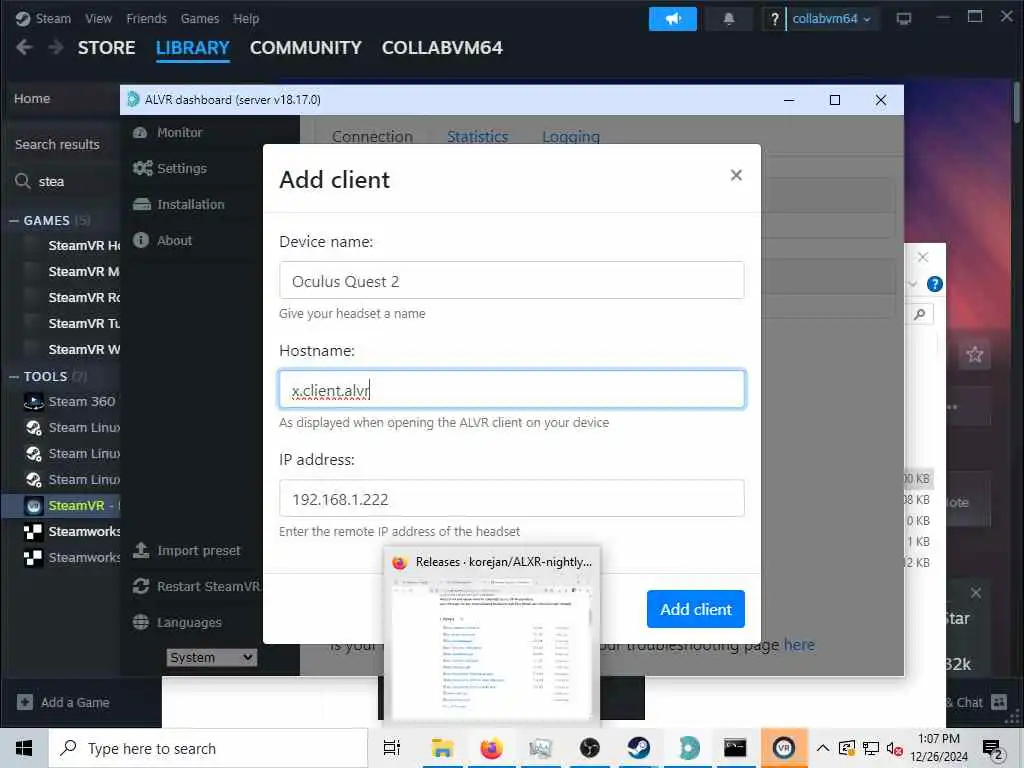Click Import preset in ALVR sidebar
Viewport: 1024px width, 768px height.
point(186,551)
